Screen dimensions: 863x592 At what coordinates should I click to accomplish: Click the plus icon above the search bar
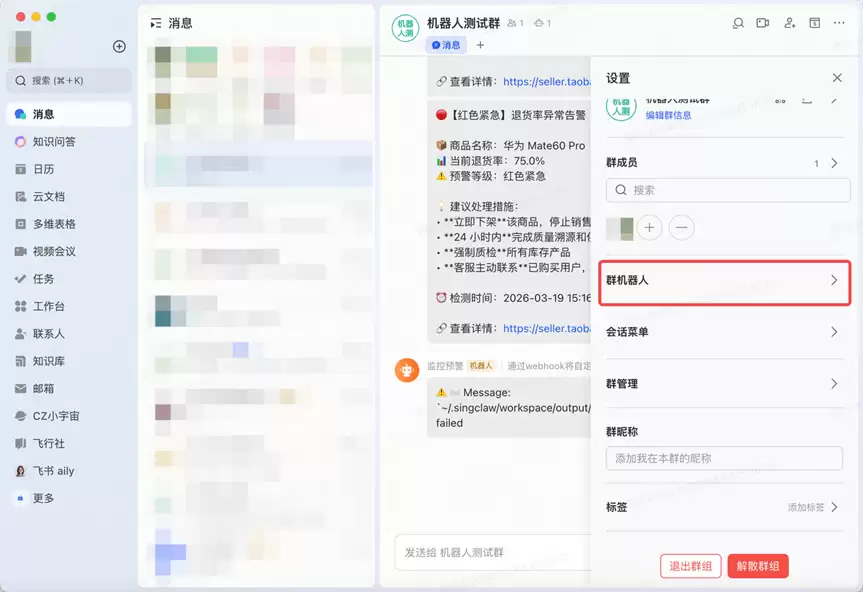119,46
